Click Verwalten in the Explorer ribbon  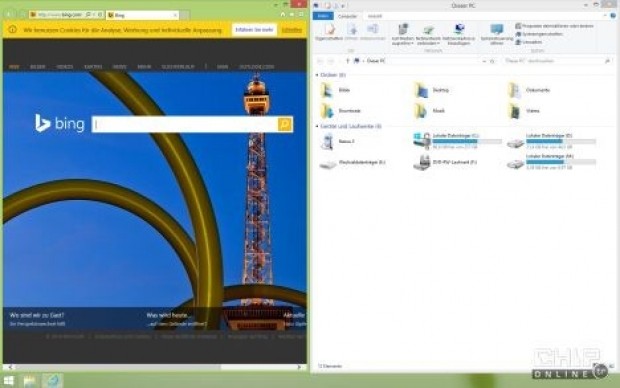tap(529, 42)
